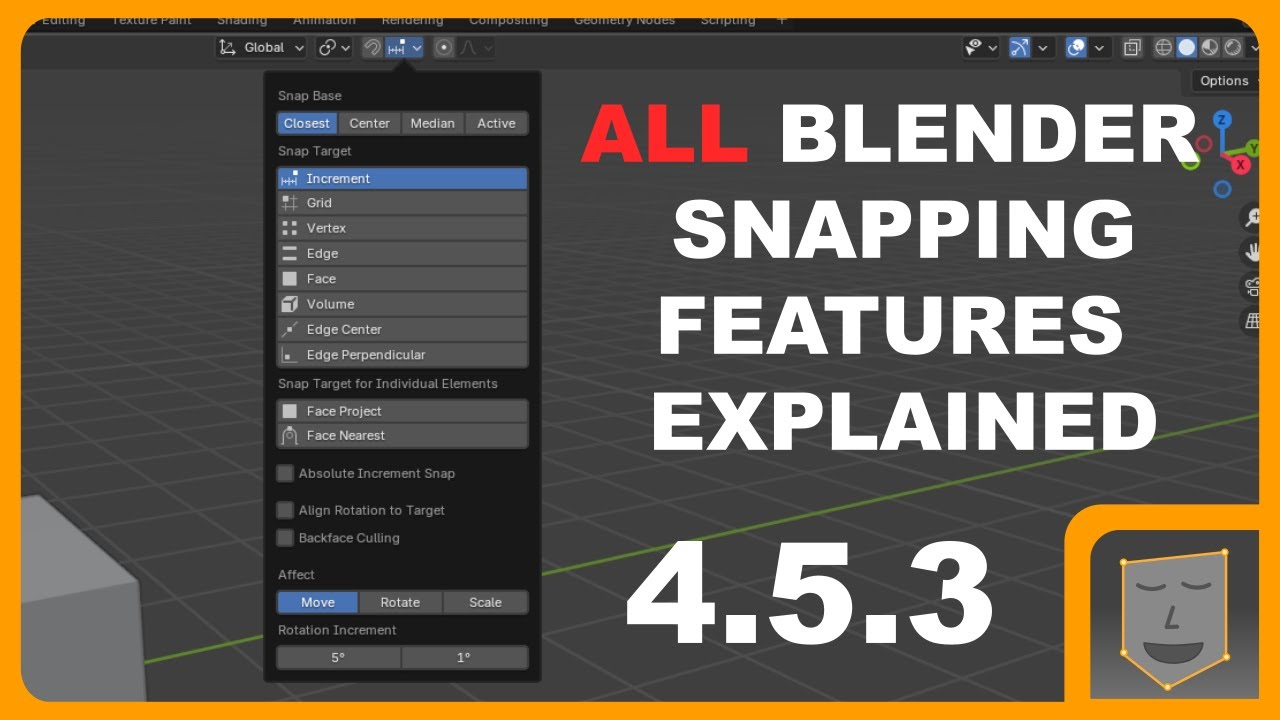This screenshot has height=720, width=1280.
Task: Switch to rendered viewport shading
Action: 1232,47
